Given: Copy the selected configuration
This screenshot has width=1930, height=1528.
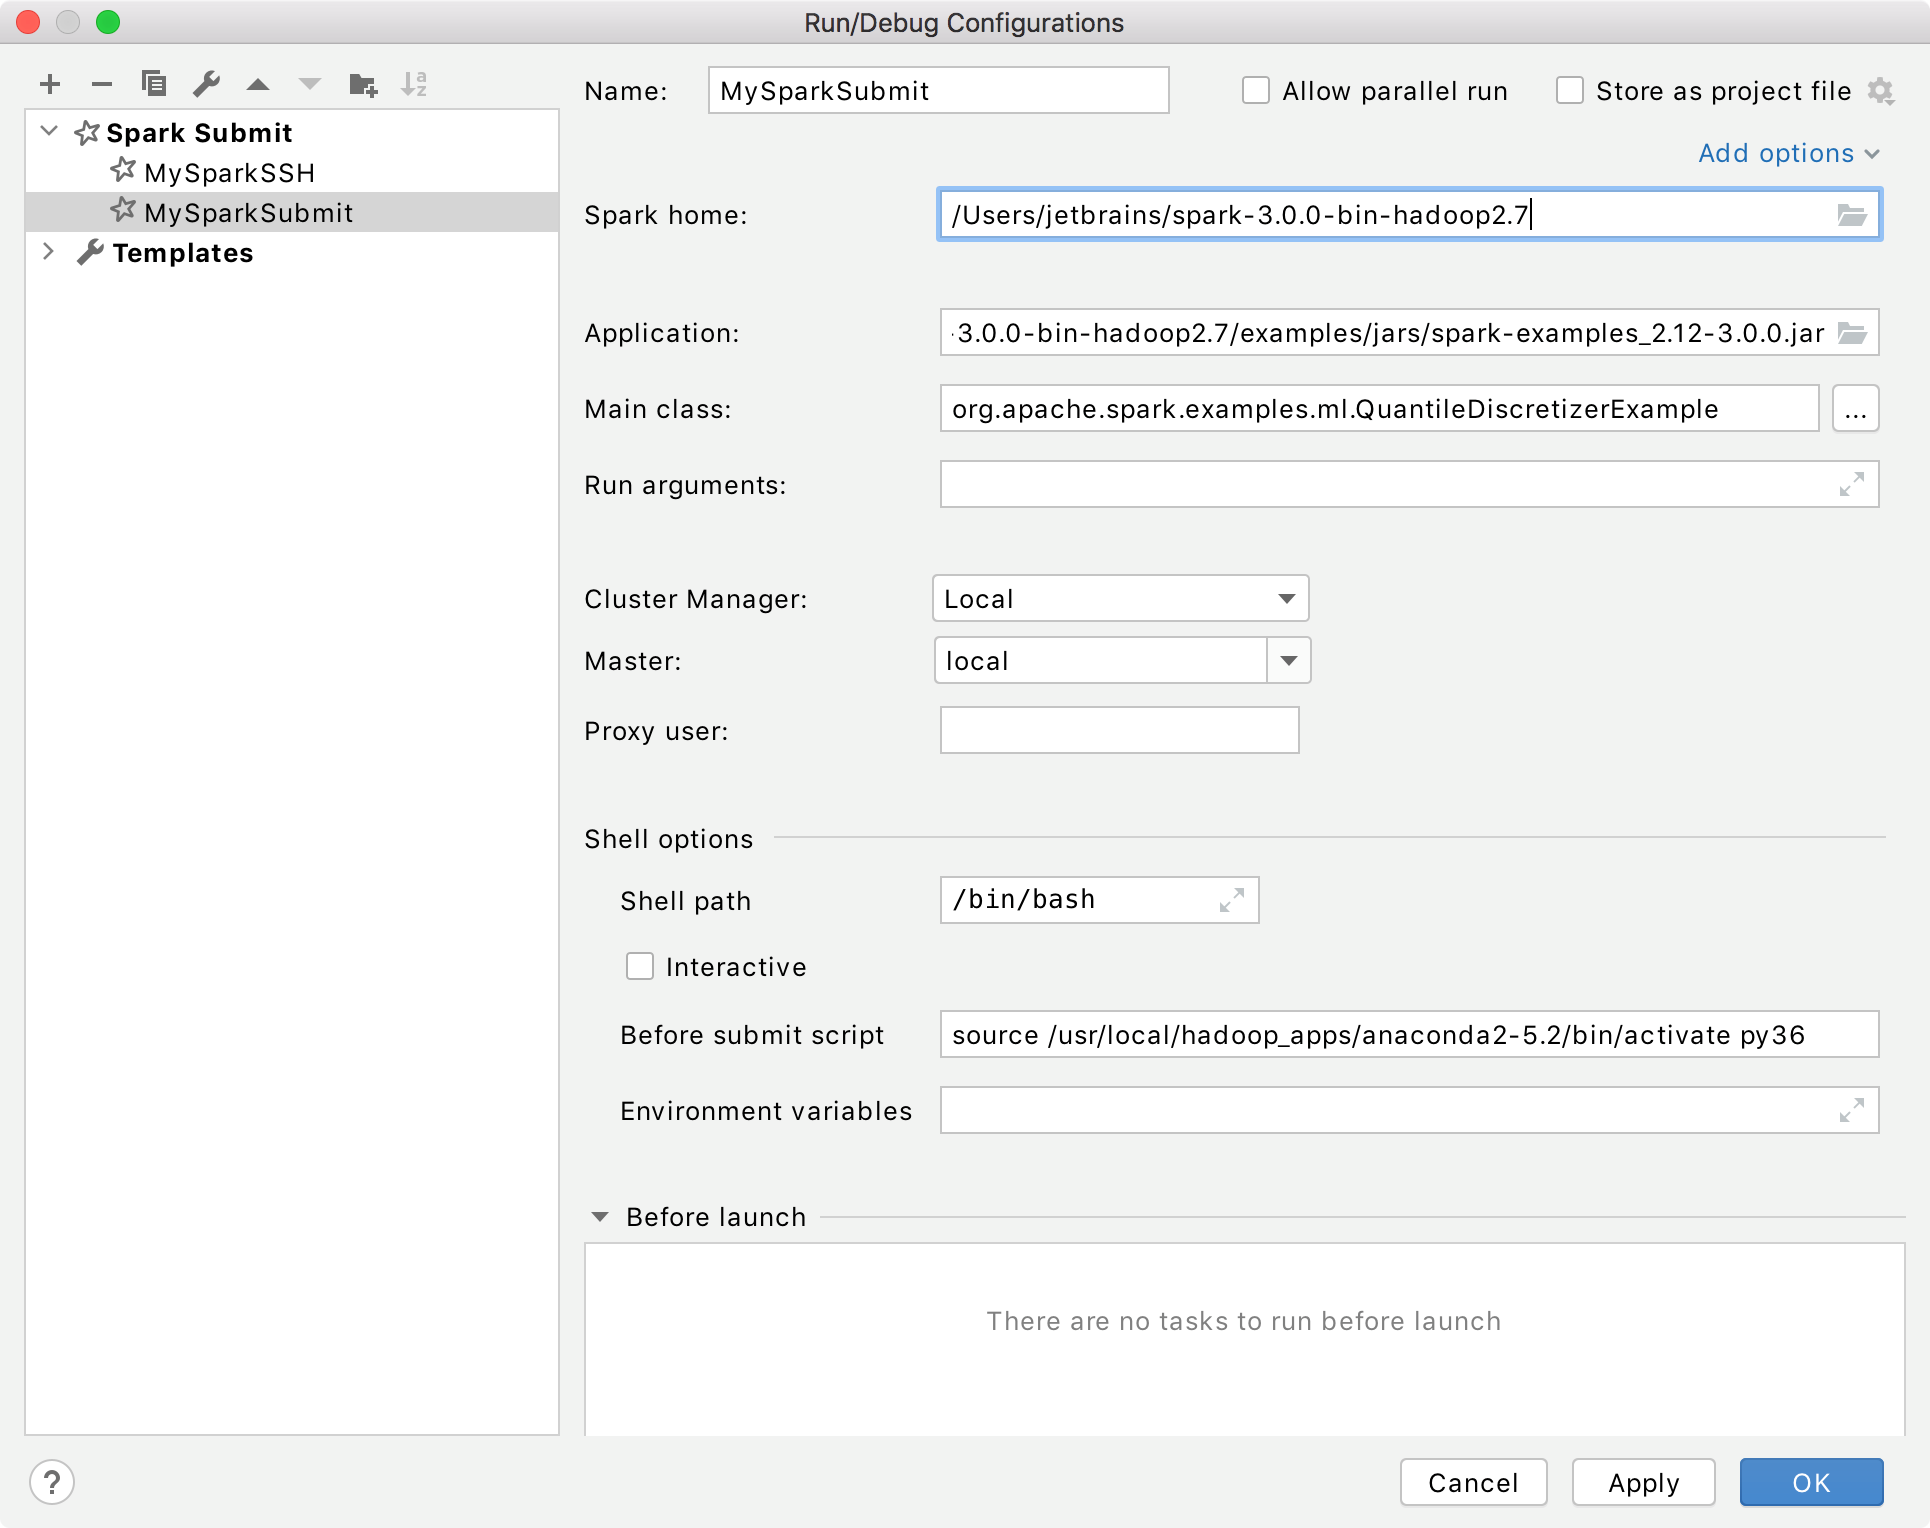Looking at the screenshot, I should coord(154,84).
